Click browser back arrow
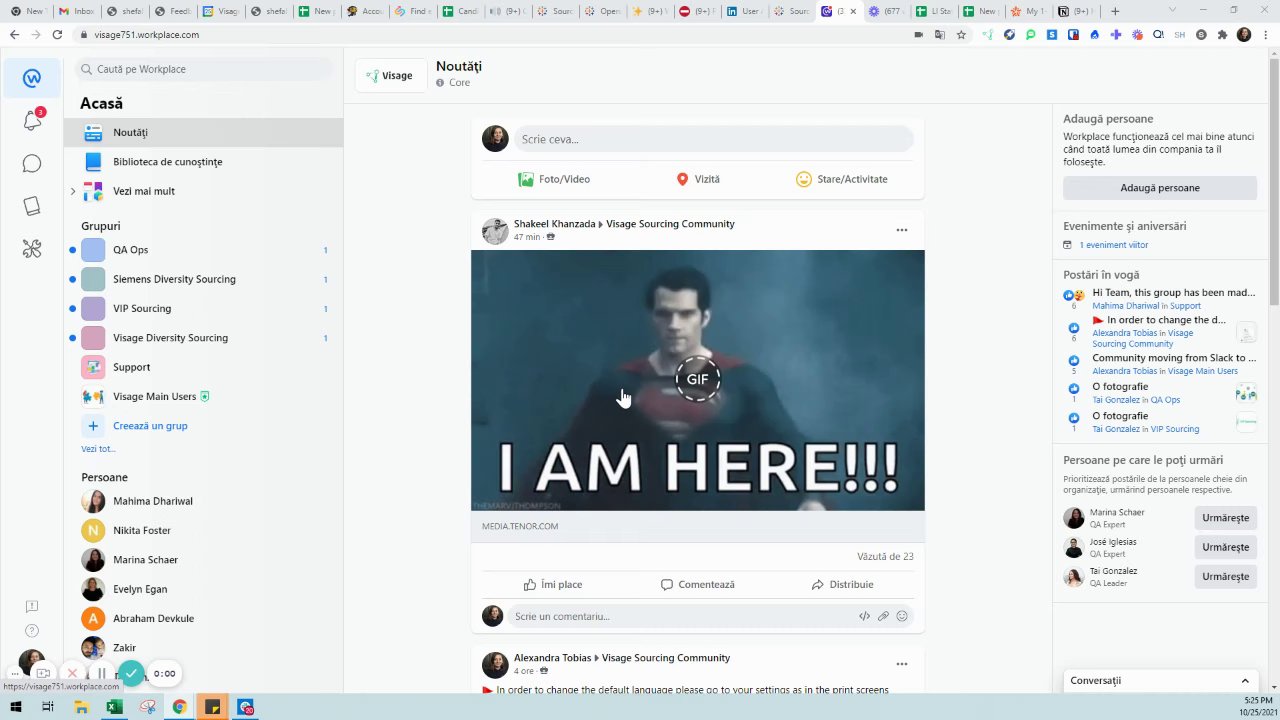 pyautogui.click(x=14, y=34)
